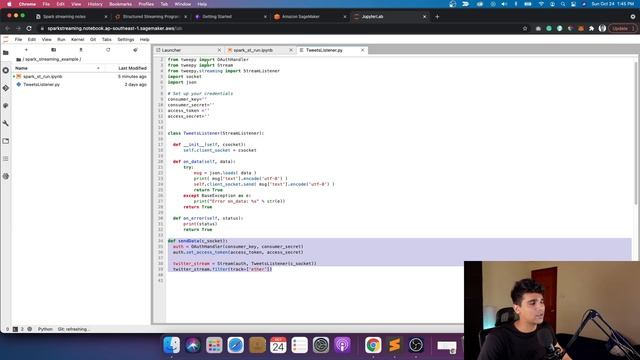Click the Wi-Fi icon in menu bar
Screen dimensions: 640x360
coord(541,4)
